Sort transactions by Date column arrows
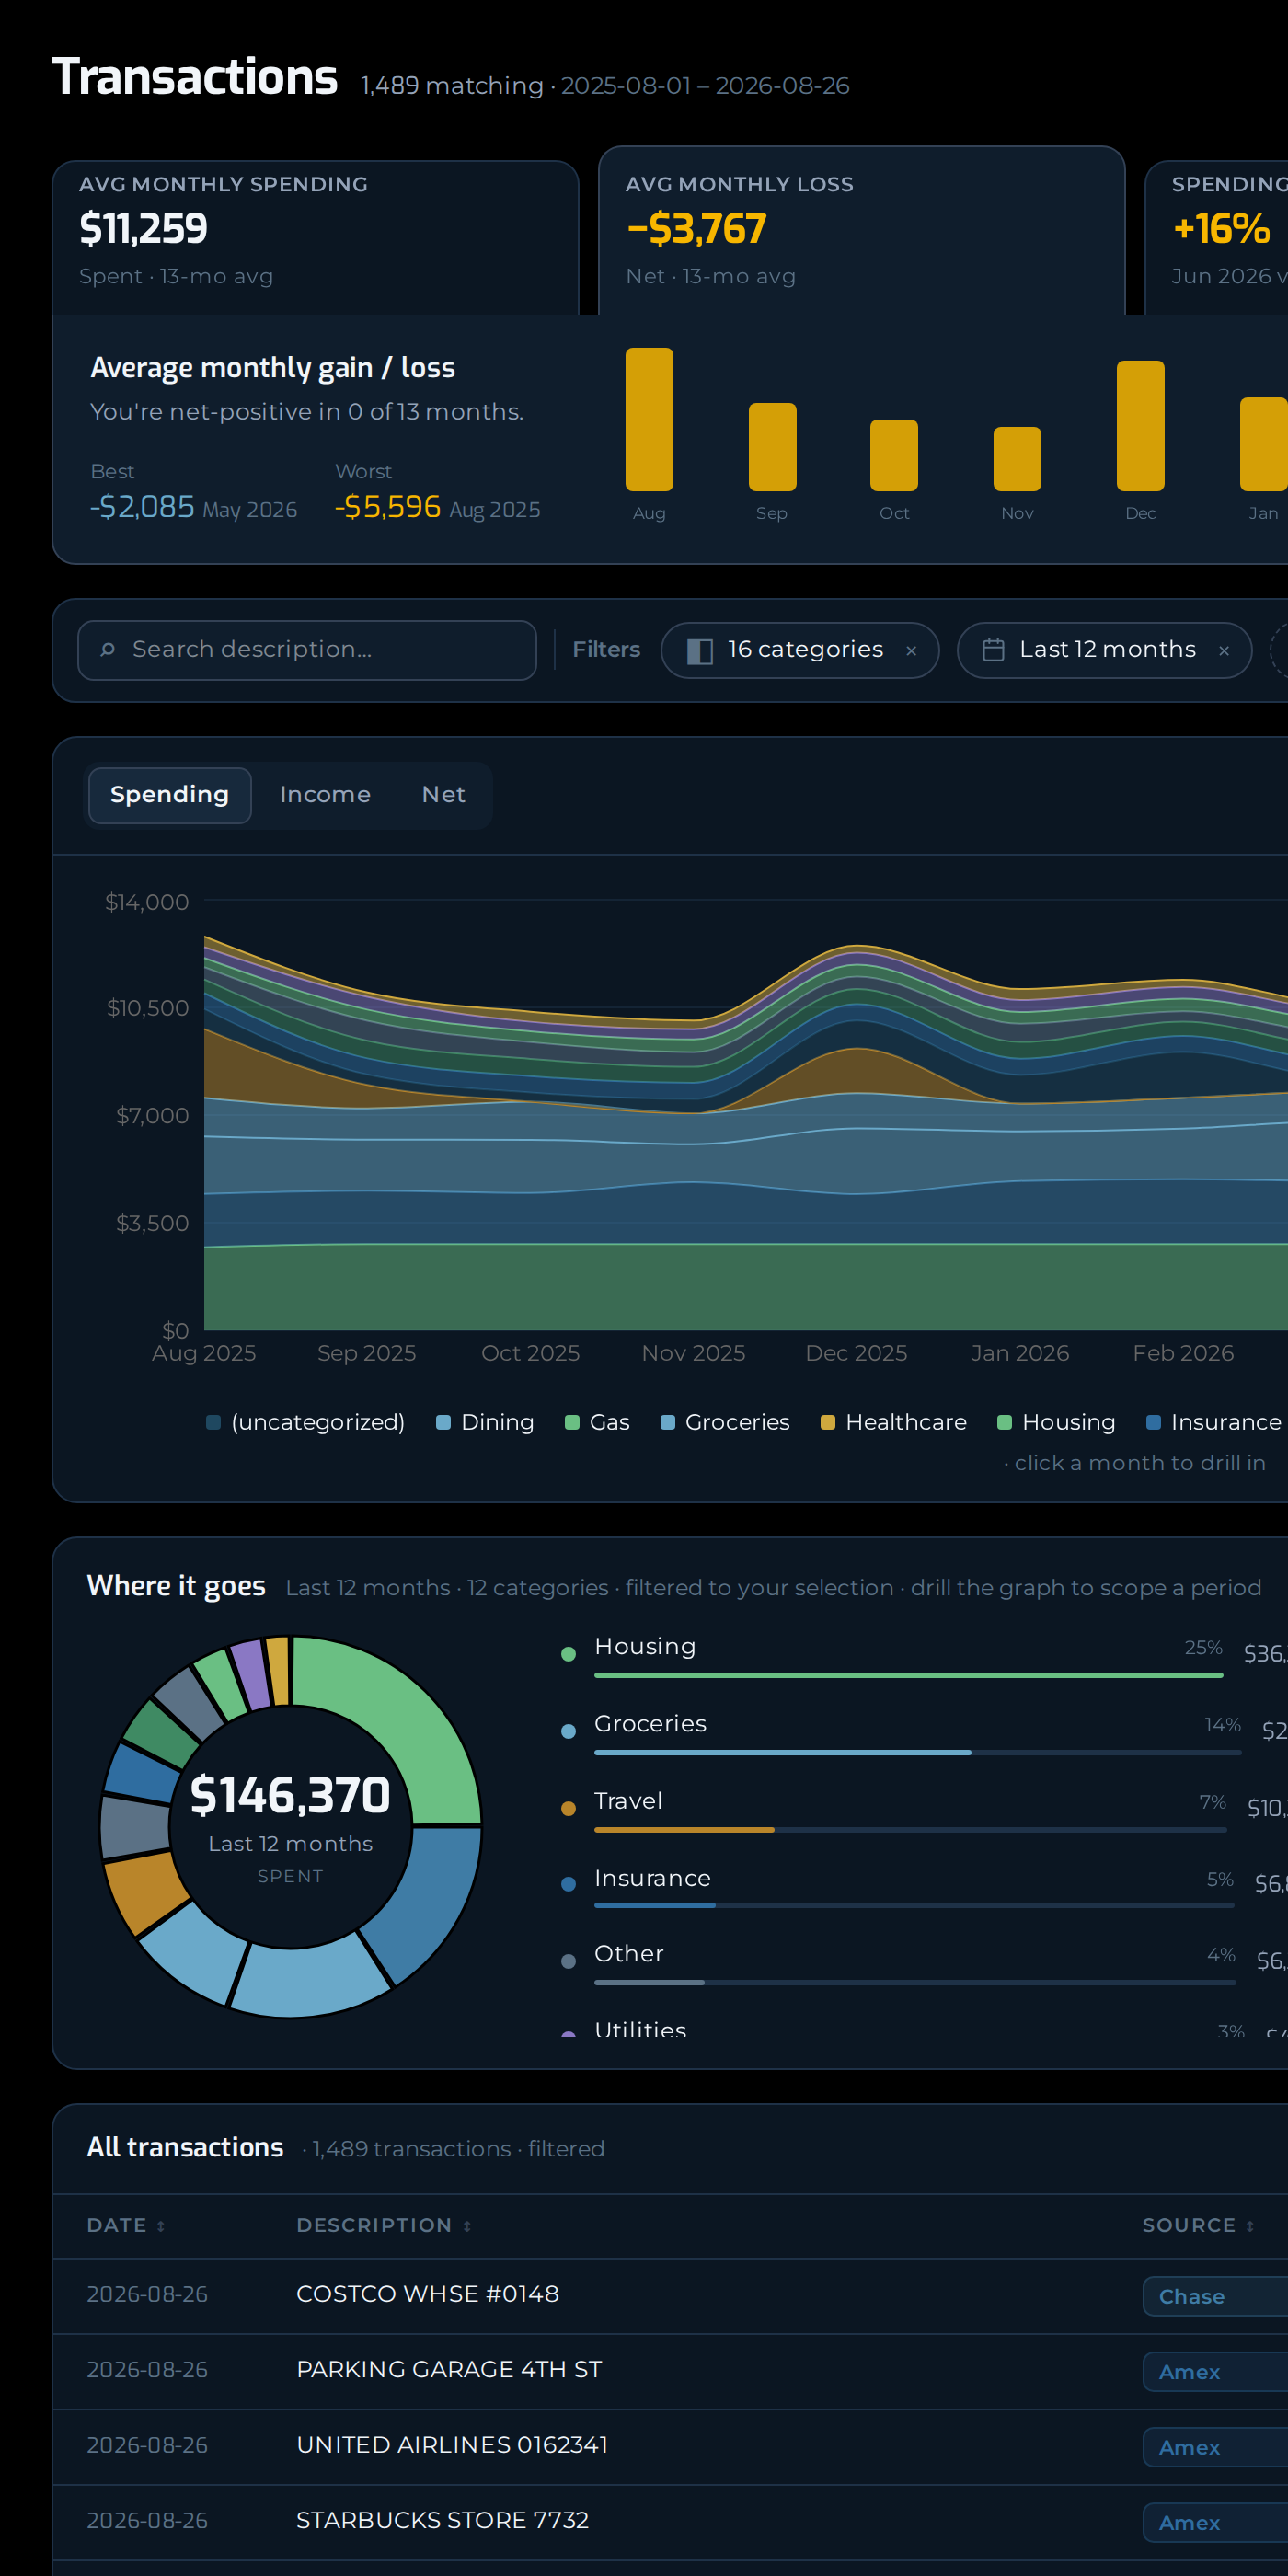 pos(161,2225)
